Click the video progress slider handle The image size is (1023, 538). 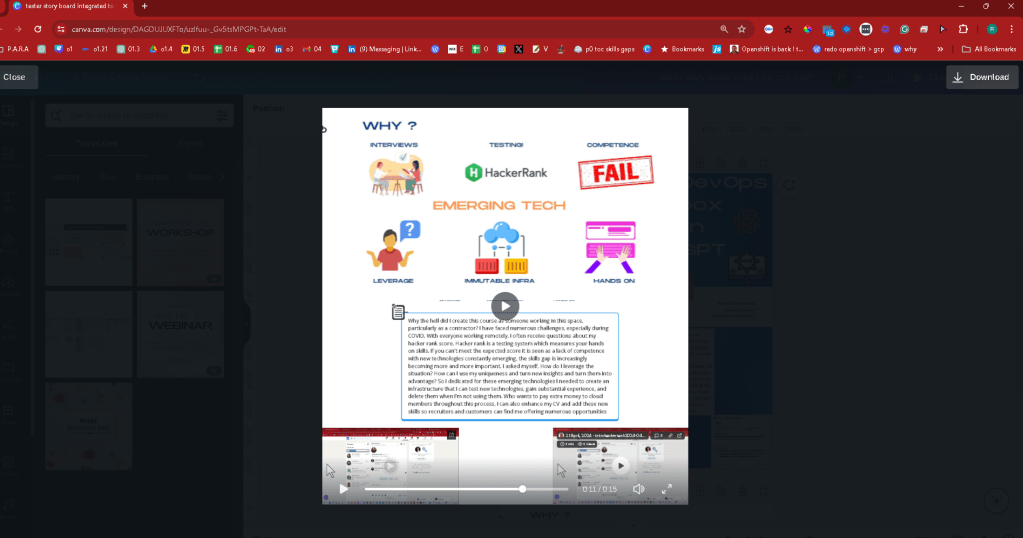tap(522, 489)
